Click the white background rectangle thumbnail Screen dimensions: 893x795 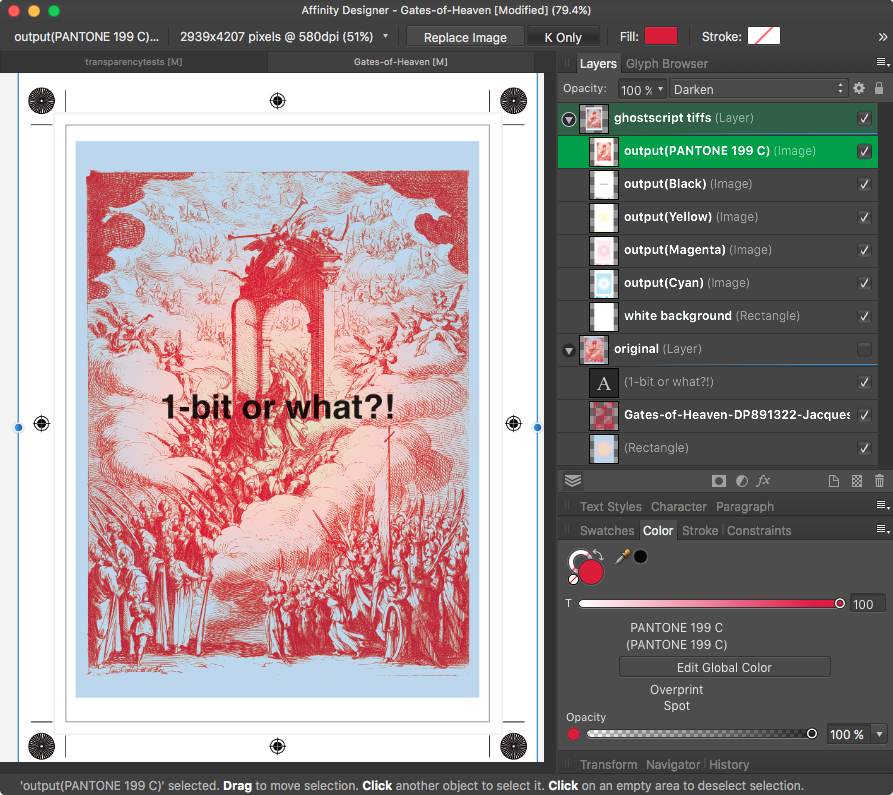(x=604, y=317)
